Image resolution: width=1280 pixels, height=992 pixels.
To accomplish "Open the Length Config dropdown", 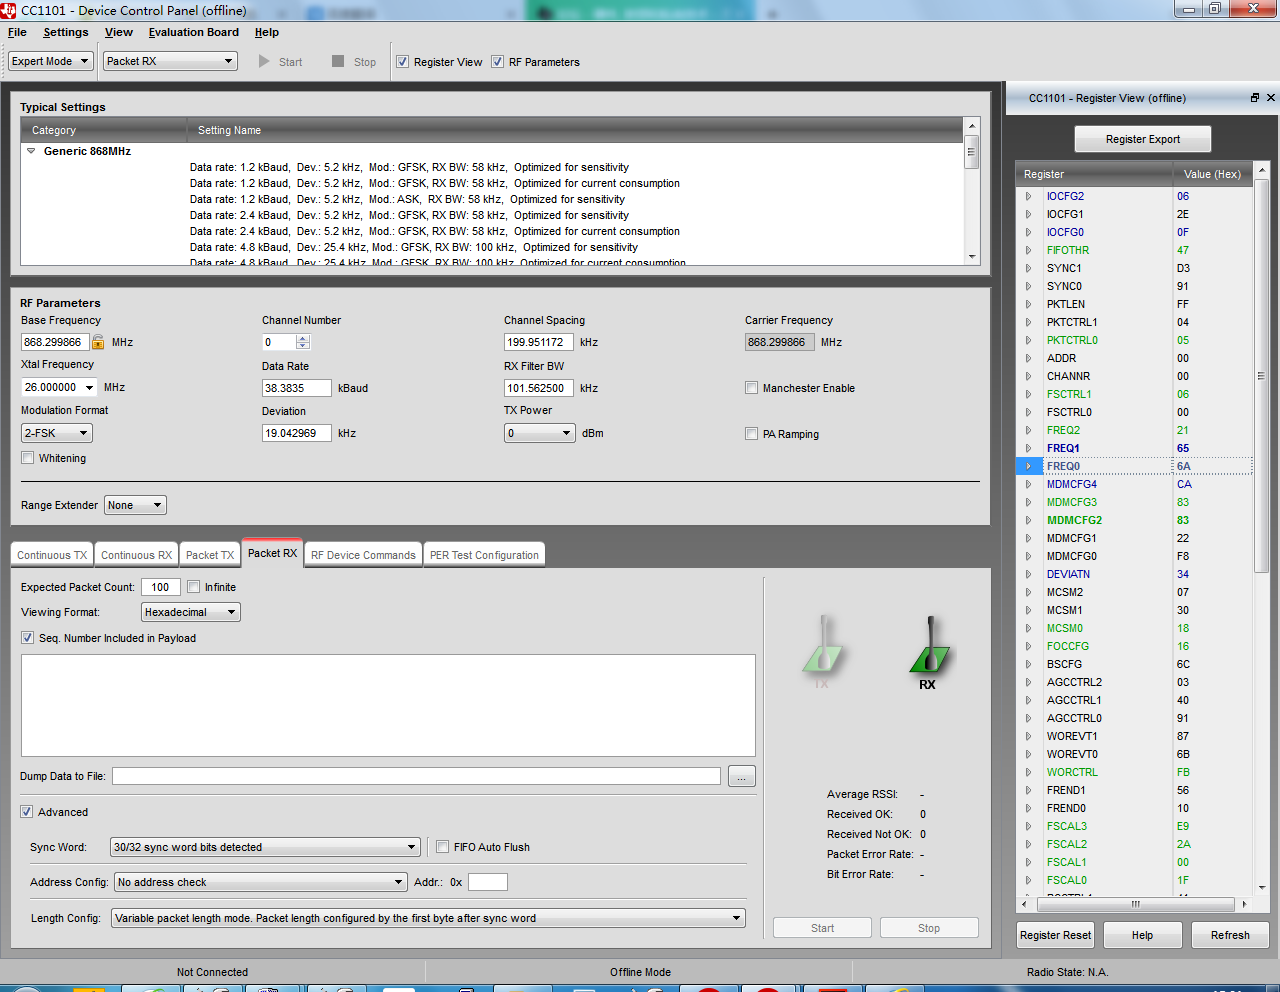I will [428, 918].
